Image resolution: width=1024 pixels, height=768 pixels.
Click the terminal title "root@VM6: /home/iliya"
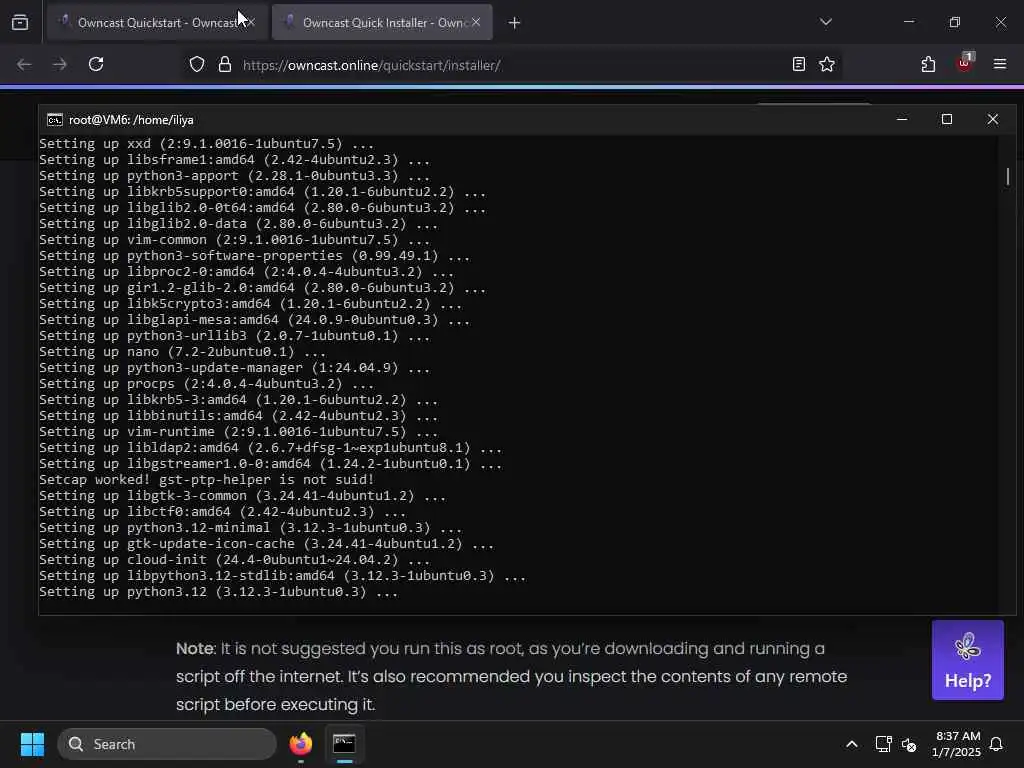pyautogui.click(x=131, y=120)
